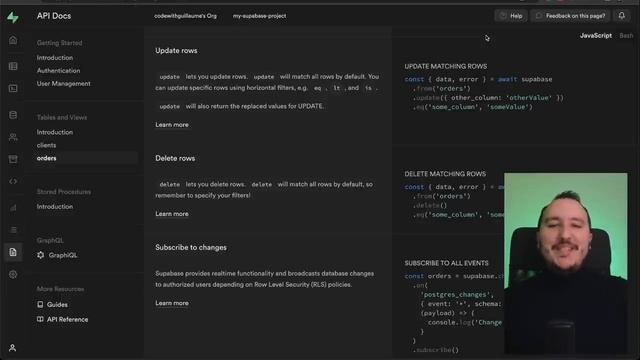Open the Project Settings gear icon
The width and height of the screenshot is (640, 360).
click(x=13, y=274)
